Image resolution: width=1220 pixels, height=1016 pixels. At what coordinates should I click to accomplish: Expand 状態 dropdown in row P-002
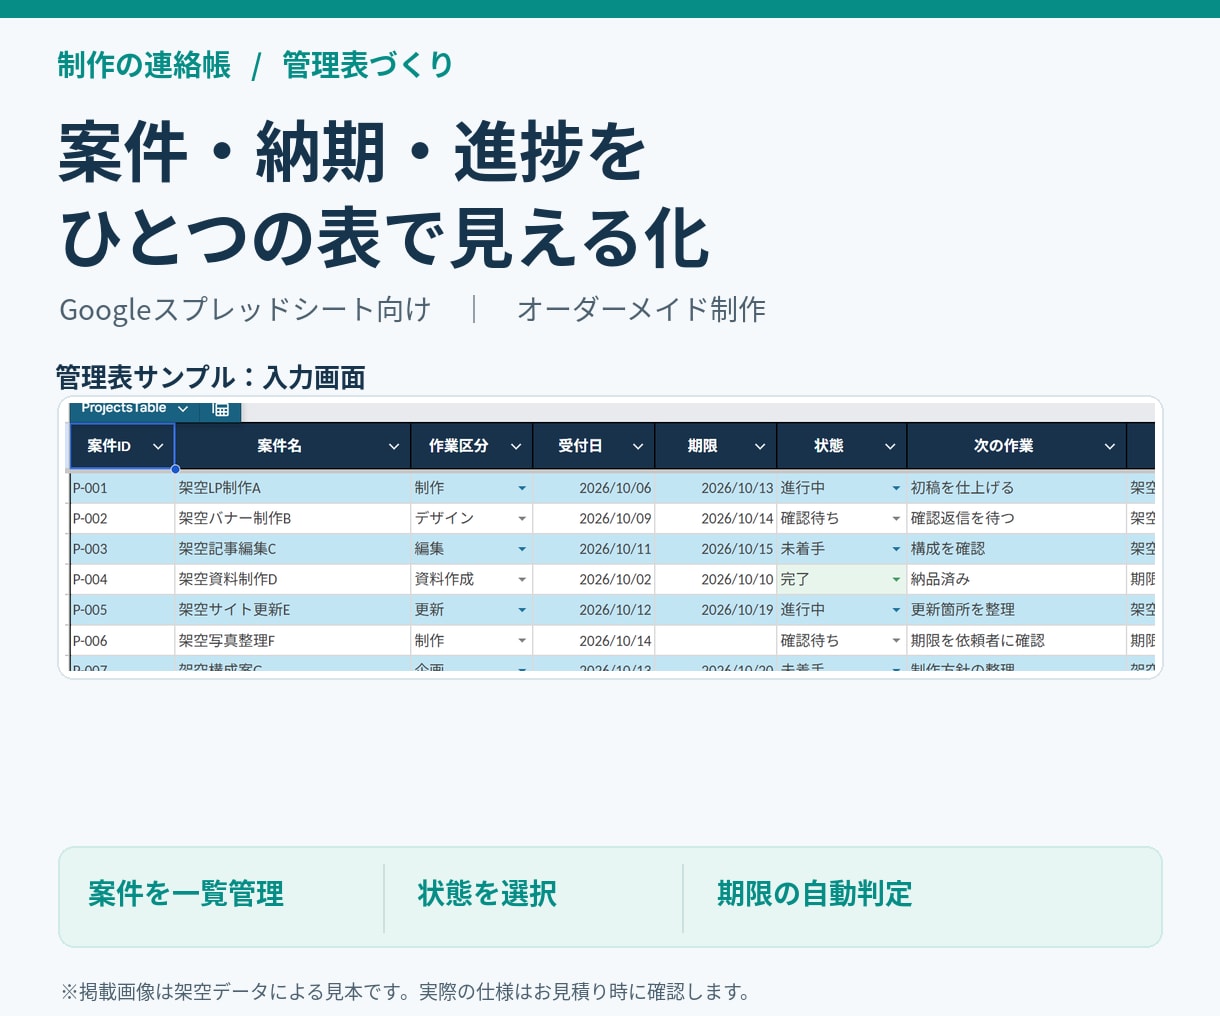click(x=896, y=518)
